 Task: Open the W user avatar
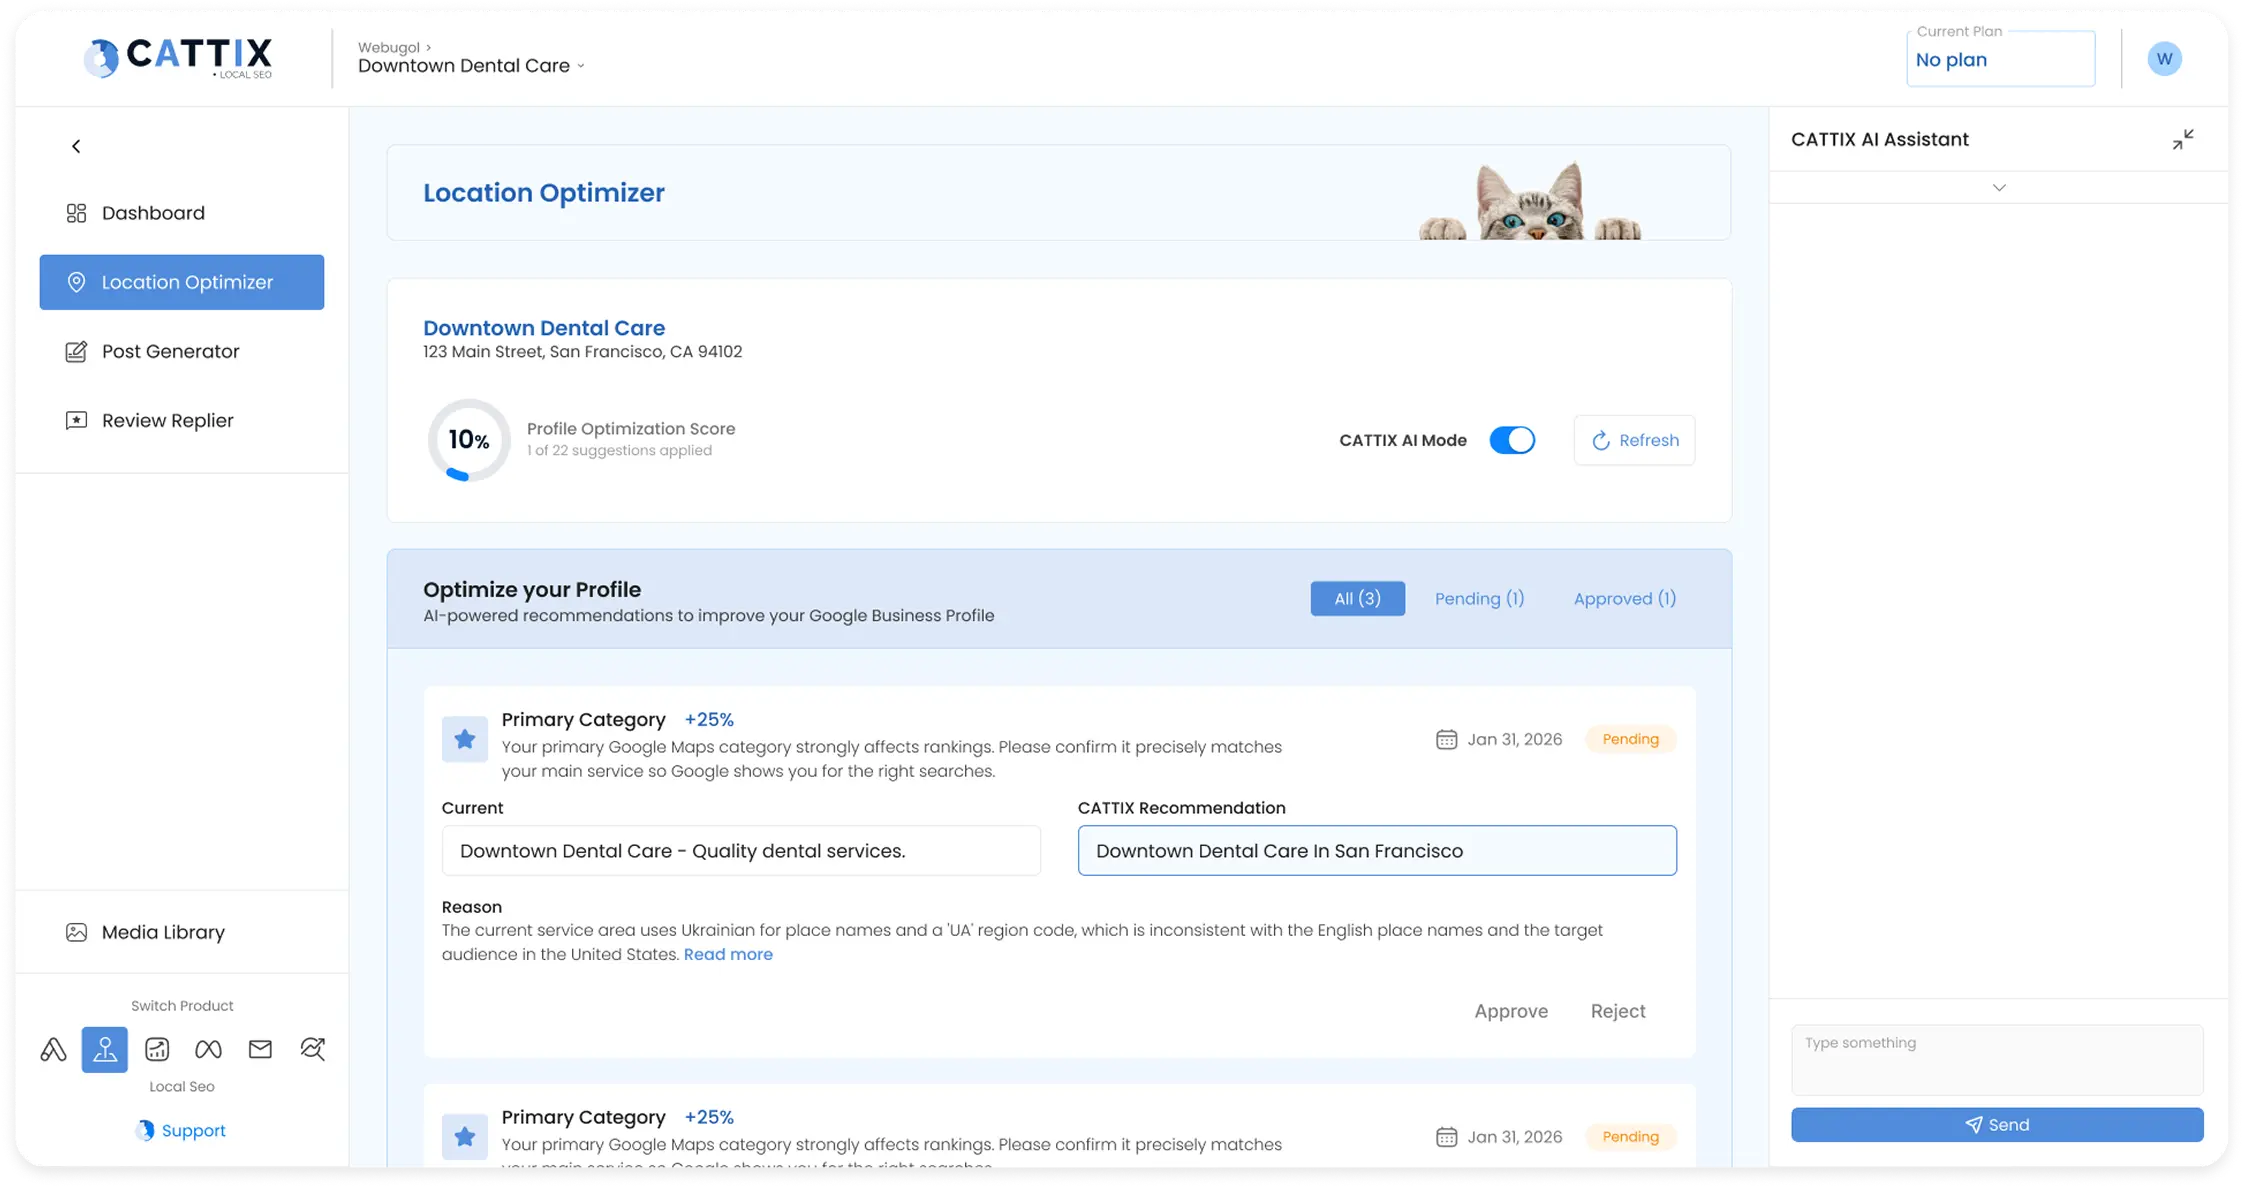(x=2164, y=58)
